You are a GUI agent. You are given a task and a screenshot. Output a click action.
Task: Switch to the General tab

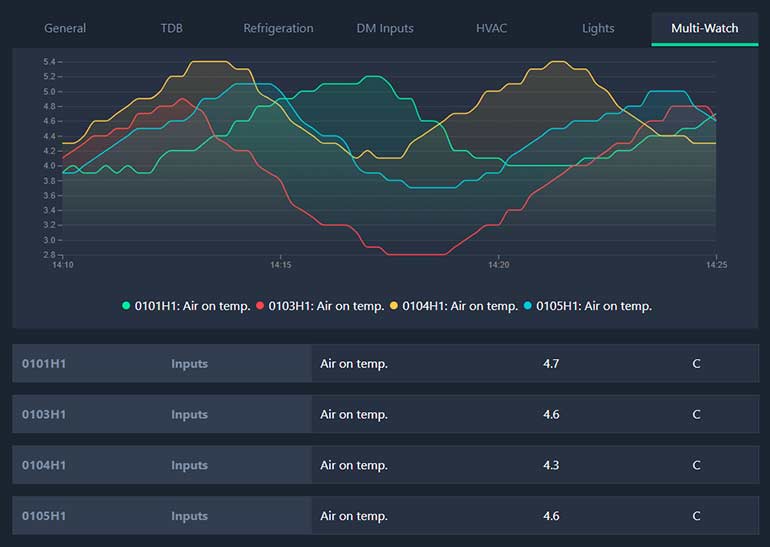(65, 28)
